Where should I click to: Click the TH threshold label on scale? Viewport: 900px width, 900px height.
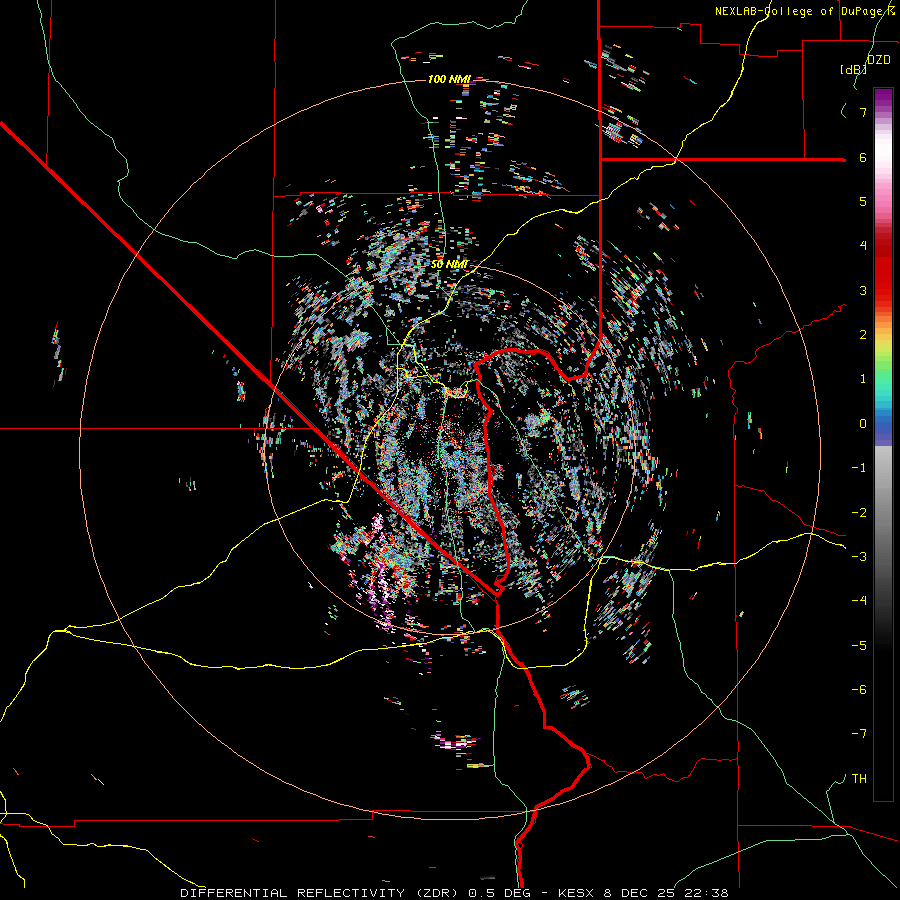click(859, 779)
